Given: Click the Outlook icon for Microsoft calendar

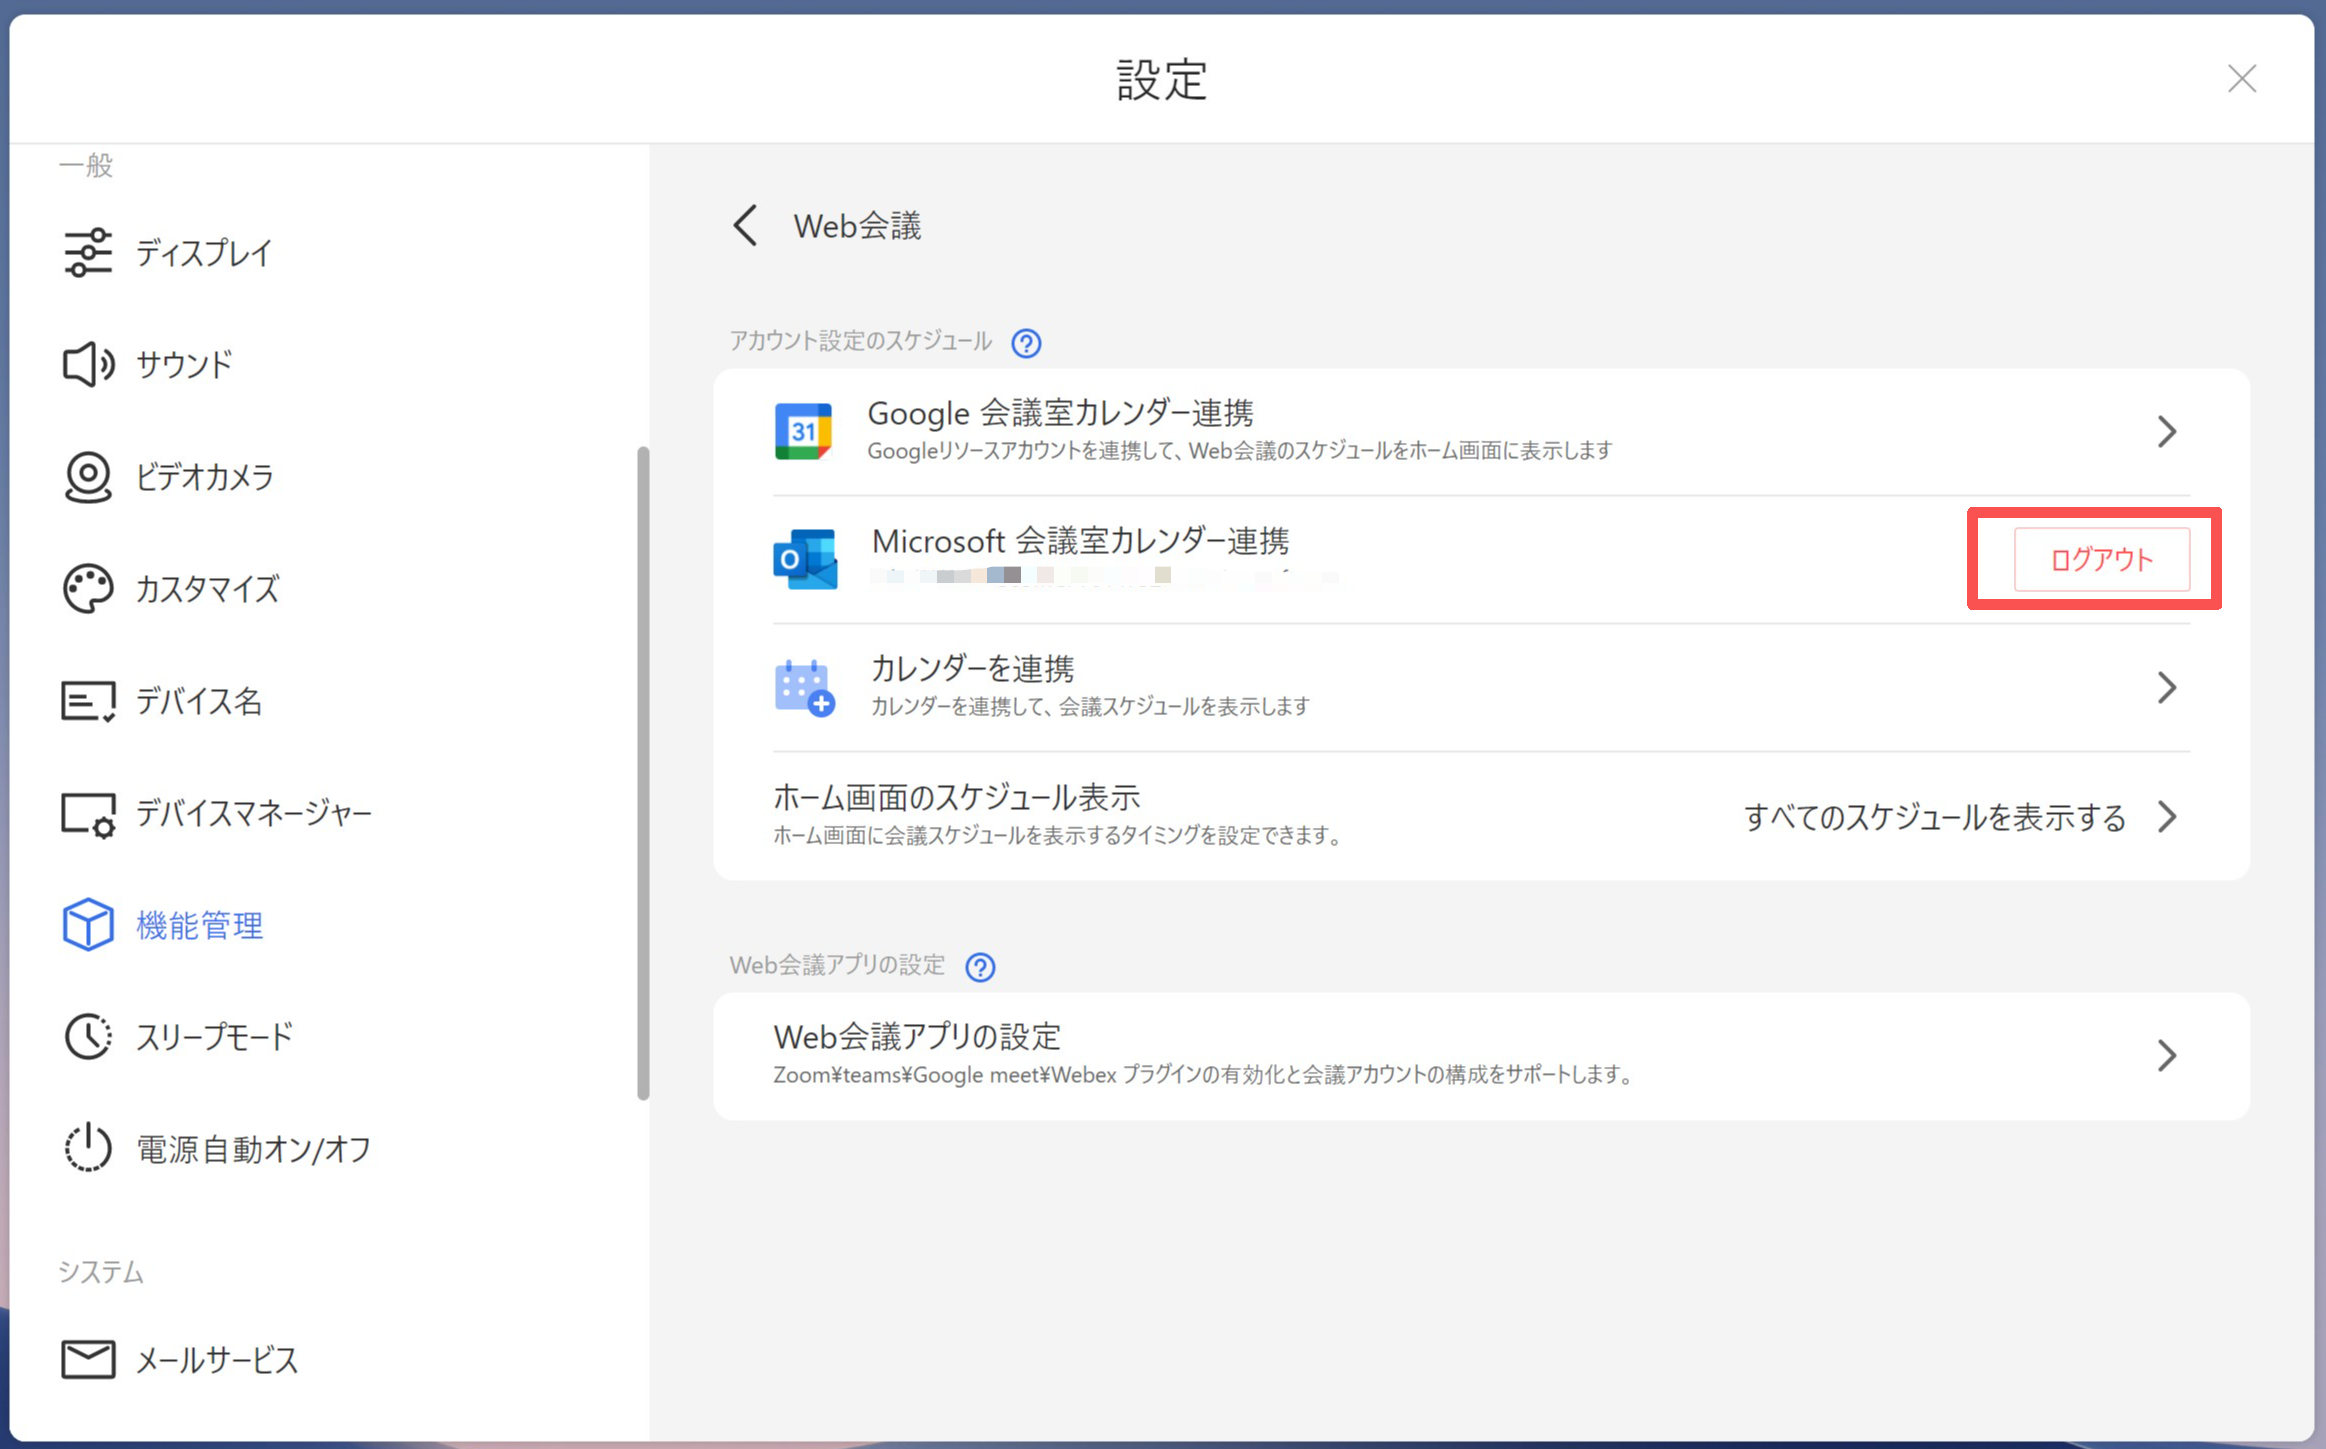Looking at the screenshot, I should [x=805, y=559].
